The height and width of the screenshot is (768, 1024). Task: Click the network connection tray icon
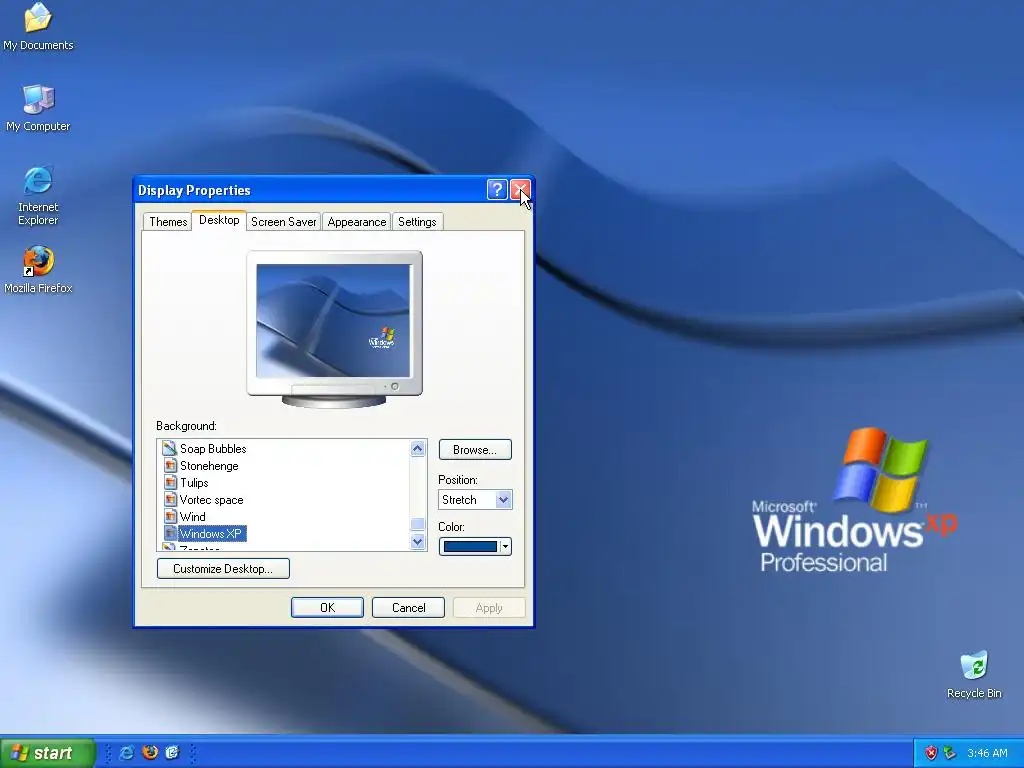tap(949, 753)
